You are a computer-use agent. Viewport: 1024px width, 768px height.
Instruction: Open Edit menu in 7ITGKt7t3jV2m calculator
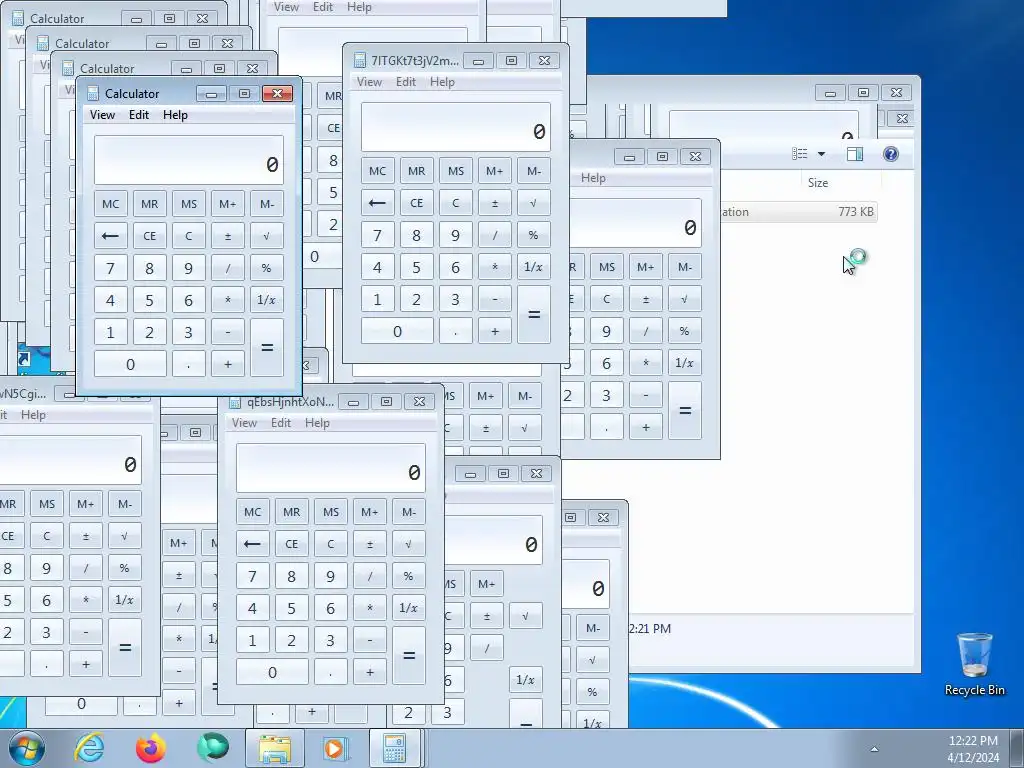click(406, 82)
